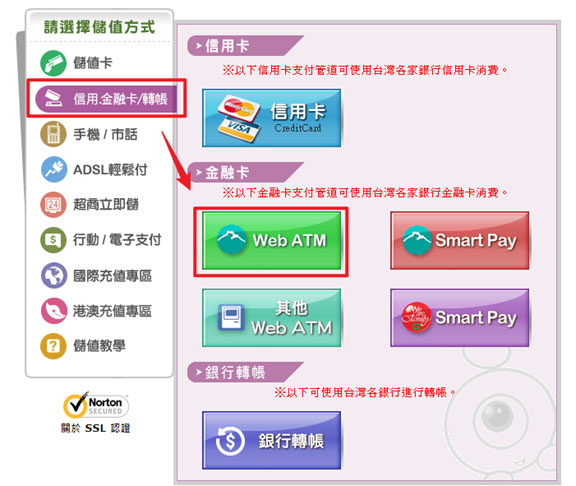Viewport: 576px width, 486px height.
Task: Open 儲值教學 question mark icon
Action: pyautogui.click(x=53, y=346)
